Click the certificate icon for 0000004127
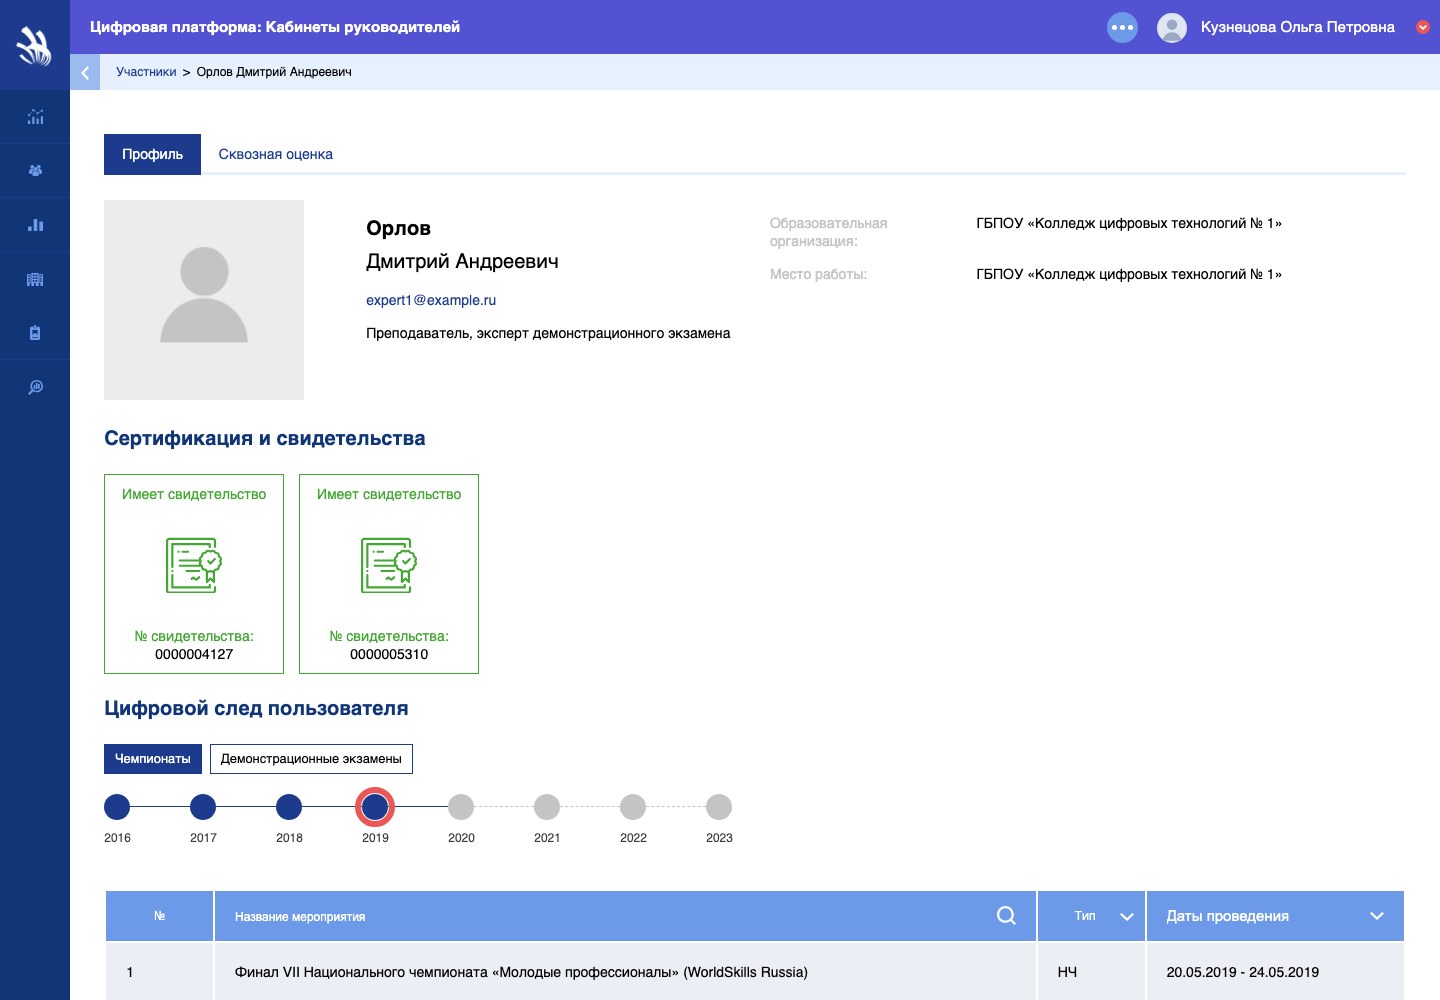The width and height of the screenshot is (1440, 1000). point(194,565)
